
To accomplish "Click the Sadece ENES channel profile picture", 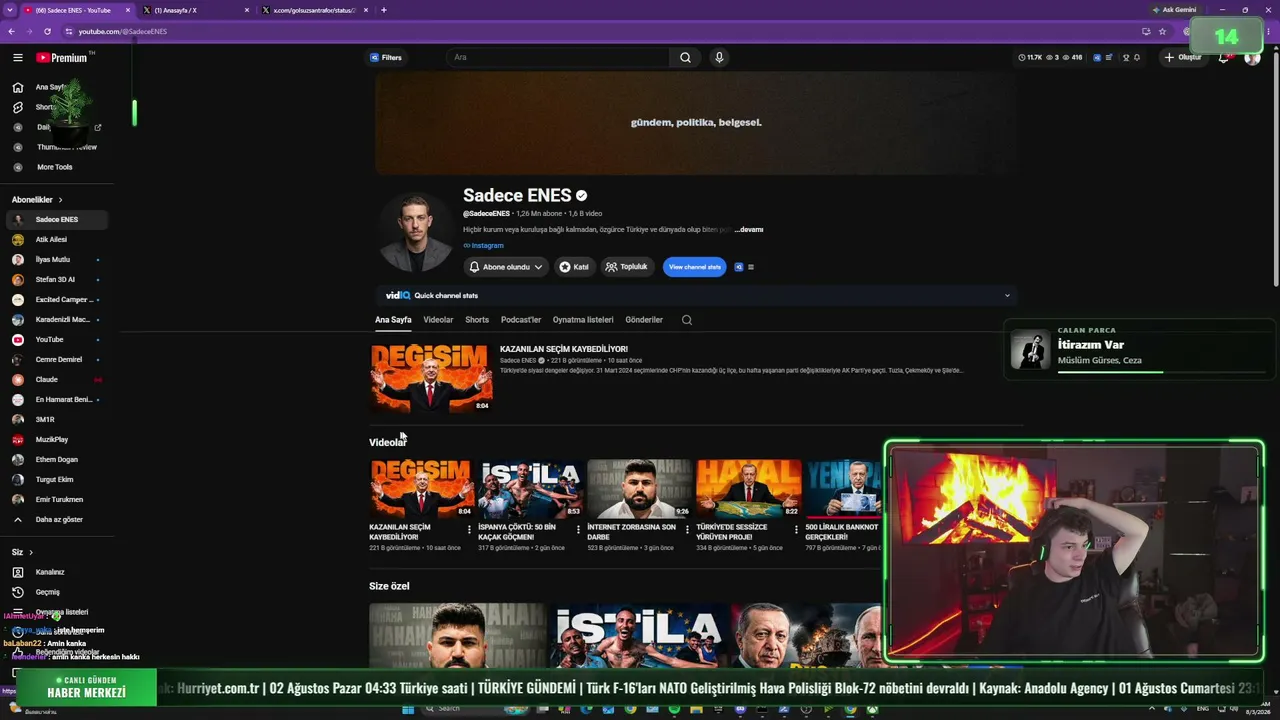I will (415, 232).
